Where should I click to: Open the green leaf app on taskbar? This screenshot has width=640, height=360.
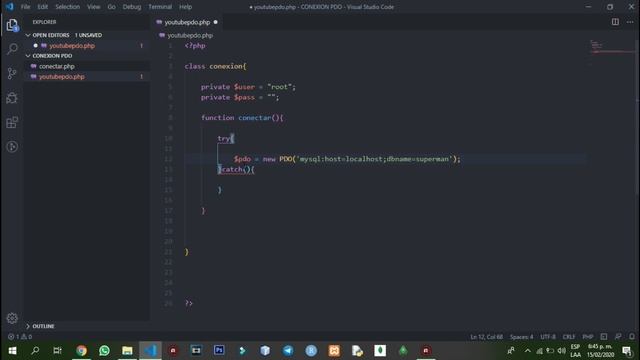click(x=380, y=351)
